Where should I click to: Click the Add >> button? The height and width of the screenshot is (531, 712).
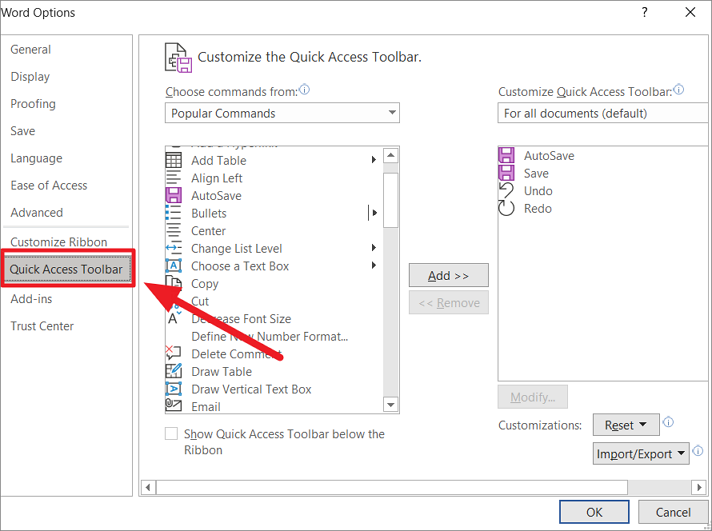(x=449, y=275)
